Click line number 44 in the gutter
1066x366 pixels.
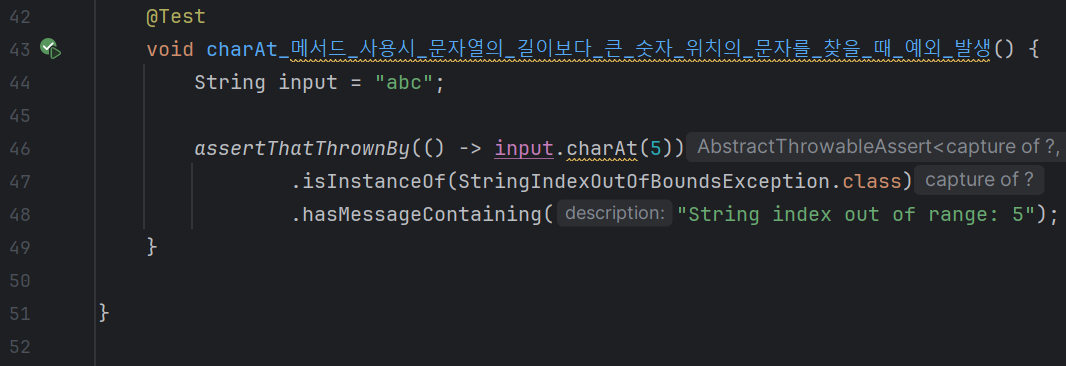pyautogui.click(x=19, y=83)
